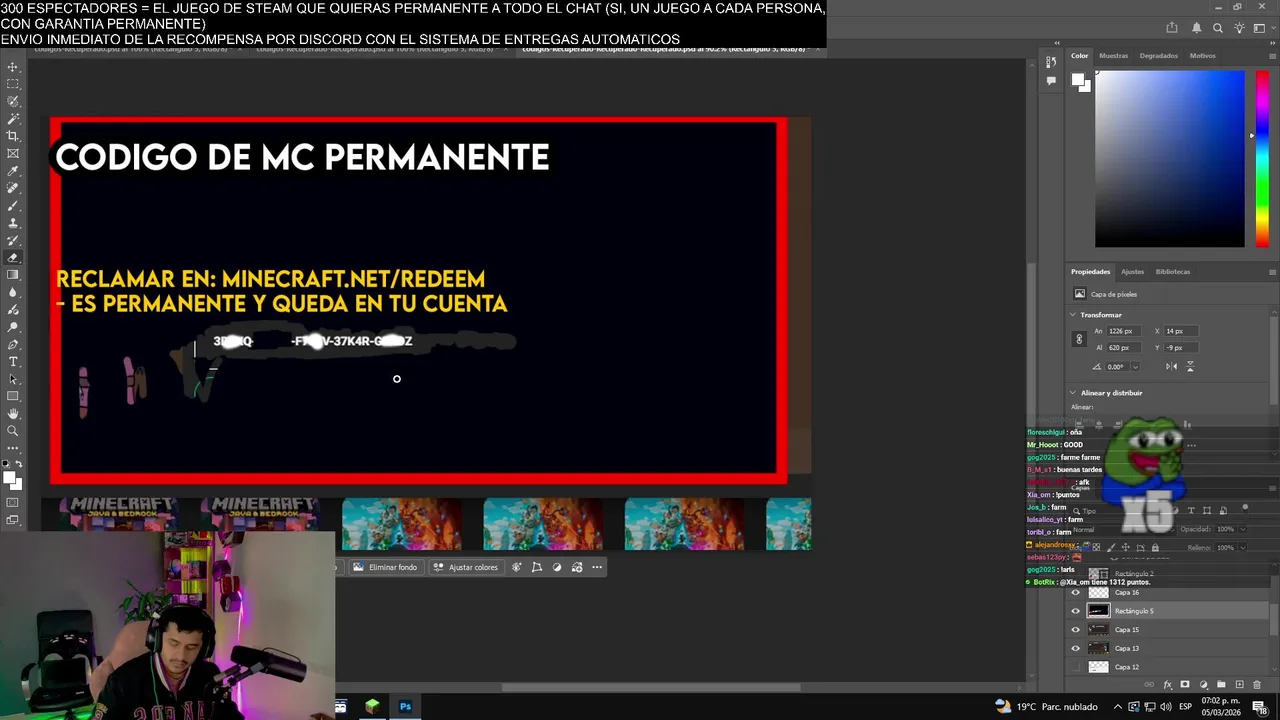Hide layer Capa 13
1280x720 pixels.
pyautogui.click(x=1076, y=648)
